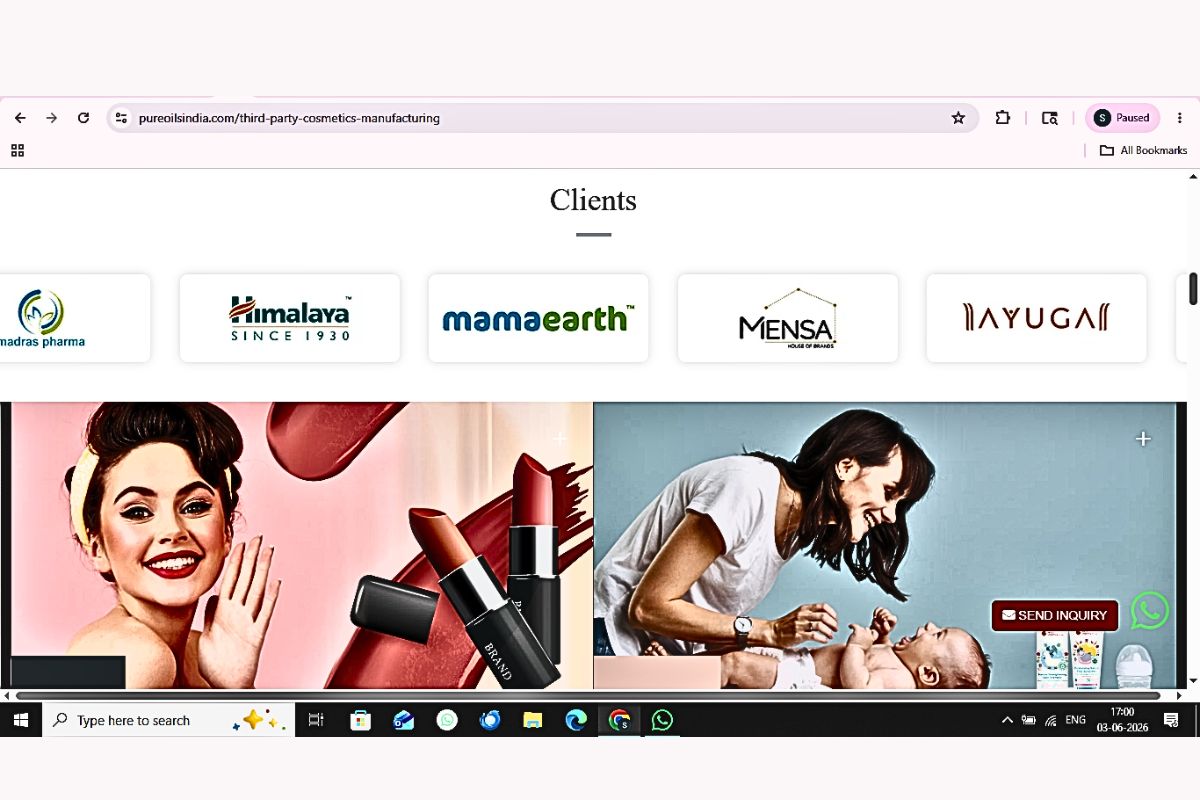Check the battery status icon
This screenshot has height=800, width=1200.
pyautogui.click(x=1029, y=720)
